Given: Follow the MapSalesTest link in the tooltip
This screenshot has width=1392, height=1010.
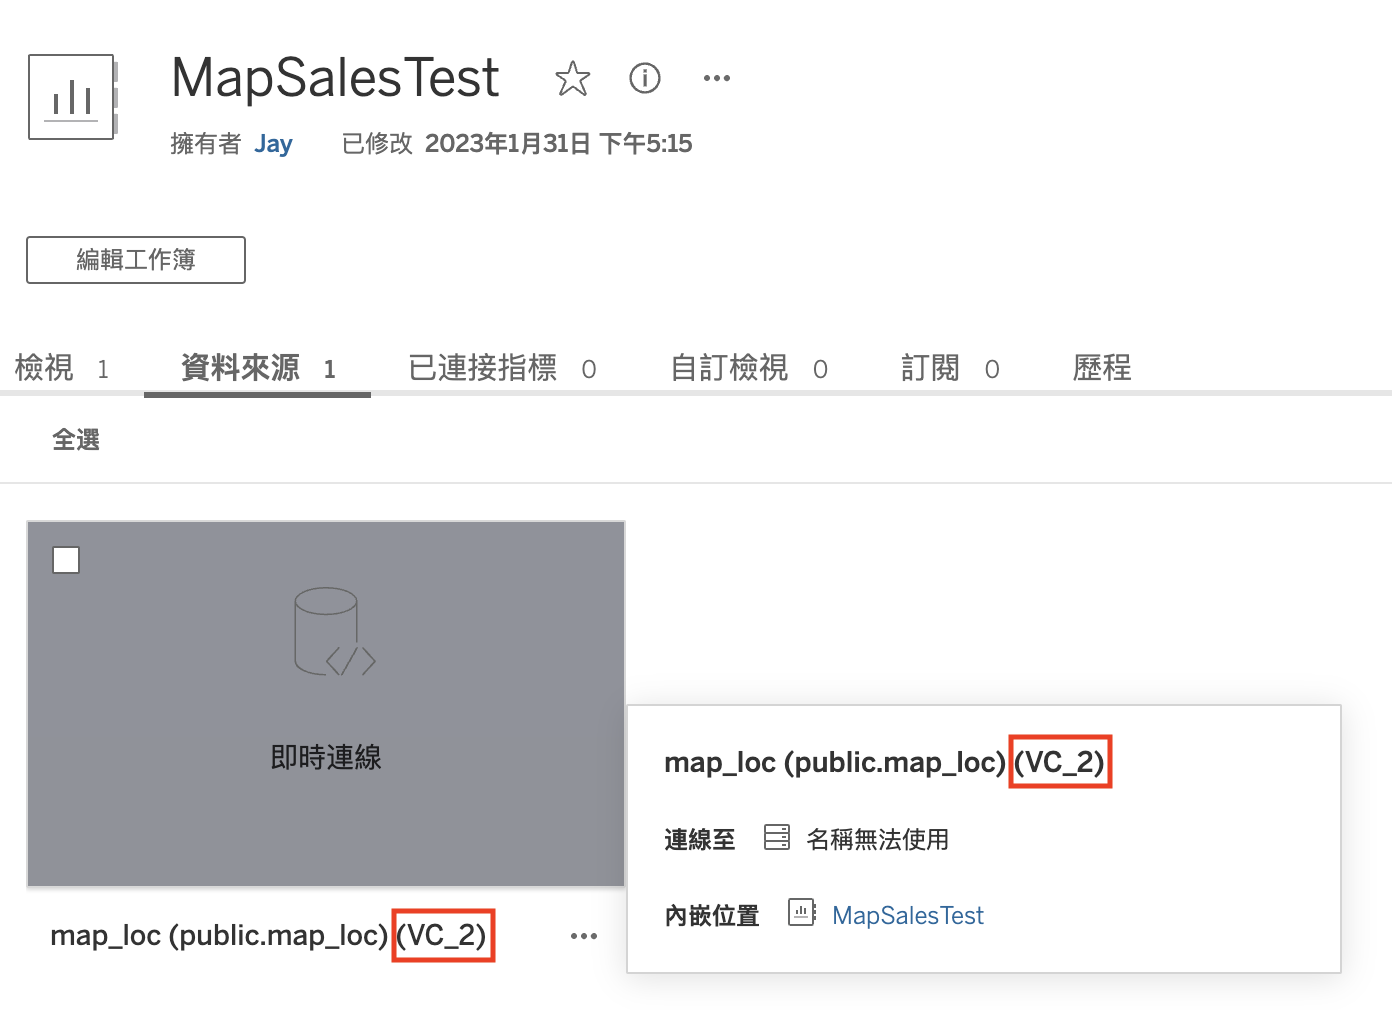Looking at the screenshot, I should coord(908,915).
